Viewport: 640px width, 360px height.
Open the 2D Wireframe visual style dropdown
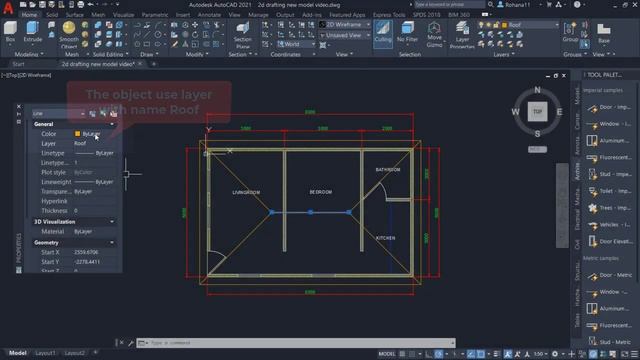coord(345,24)
